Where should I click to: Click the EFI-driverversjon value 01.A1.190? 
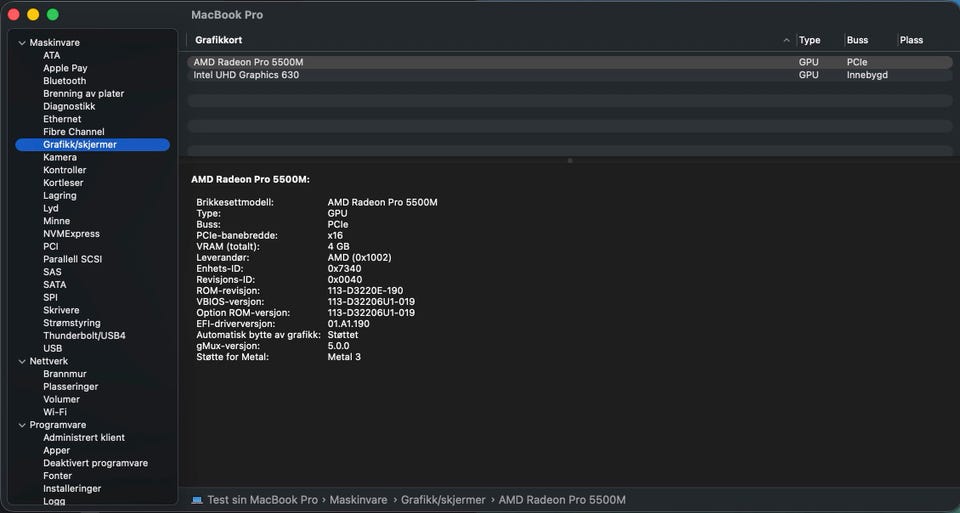coord(348,324)
